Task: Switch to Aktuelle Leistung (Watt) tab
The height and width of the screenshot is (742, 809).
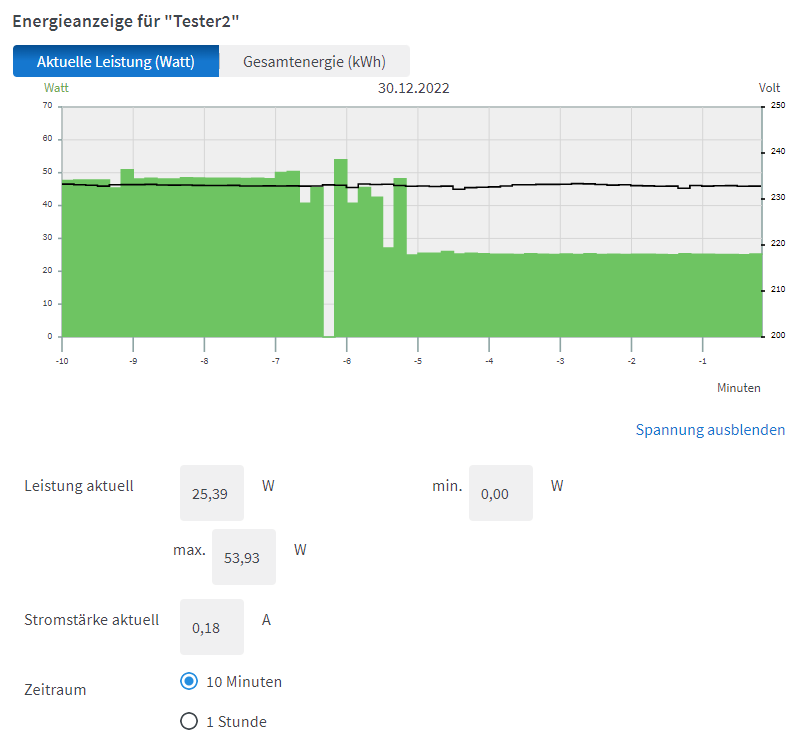Action: click(116, 61)
